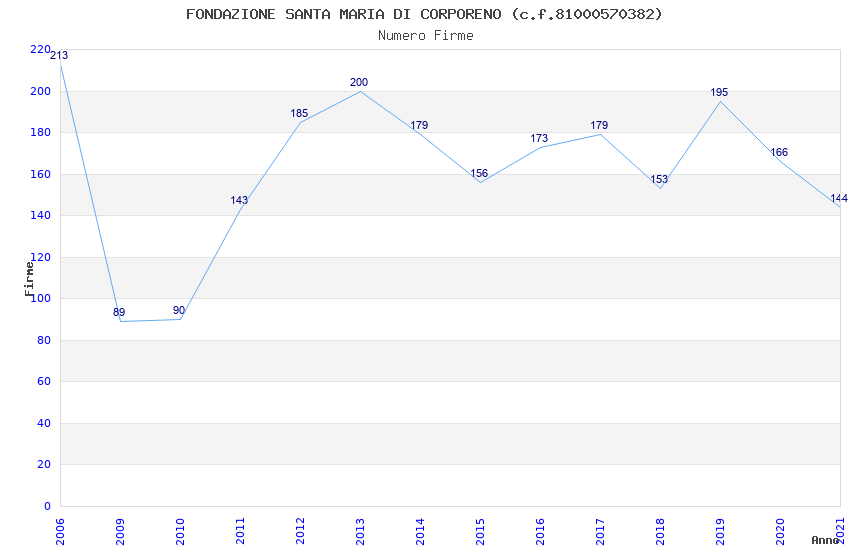Select the data label 195 for 2019
The height and width of the screenshot is (550, 850).
pyautogui.click(x=719, y=93)
